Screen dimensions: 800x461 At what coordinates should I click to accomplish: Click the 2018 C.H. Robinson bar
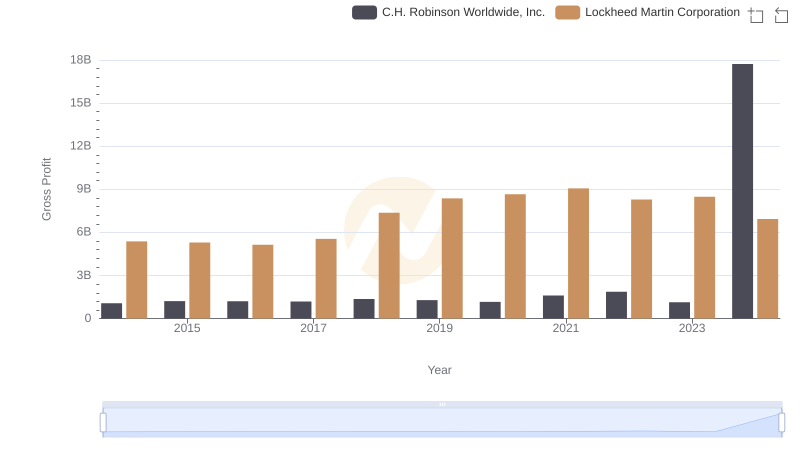[x=364, y=309]
